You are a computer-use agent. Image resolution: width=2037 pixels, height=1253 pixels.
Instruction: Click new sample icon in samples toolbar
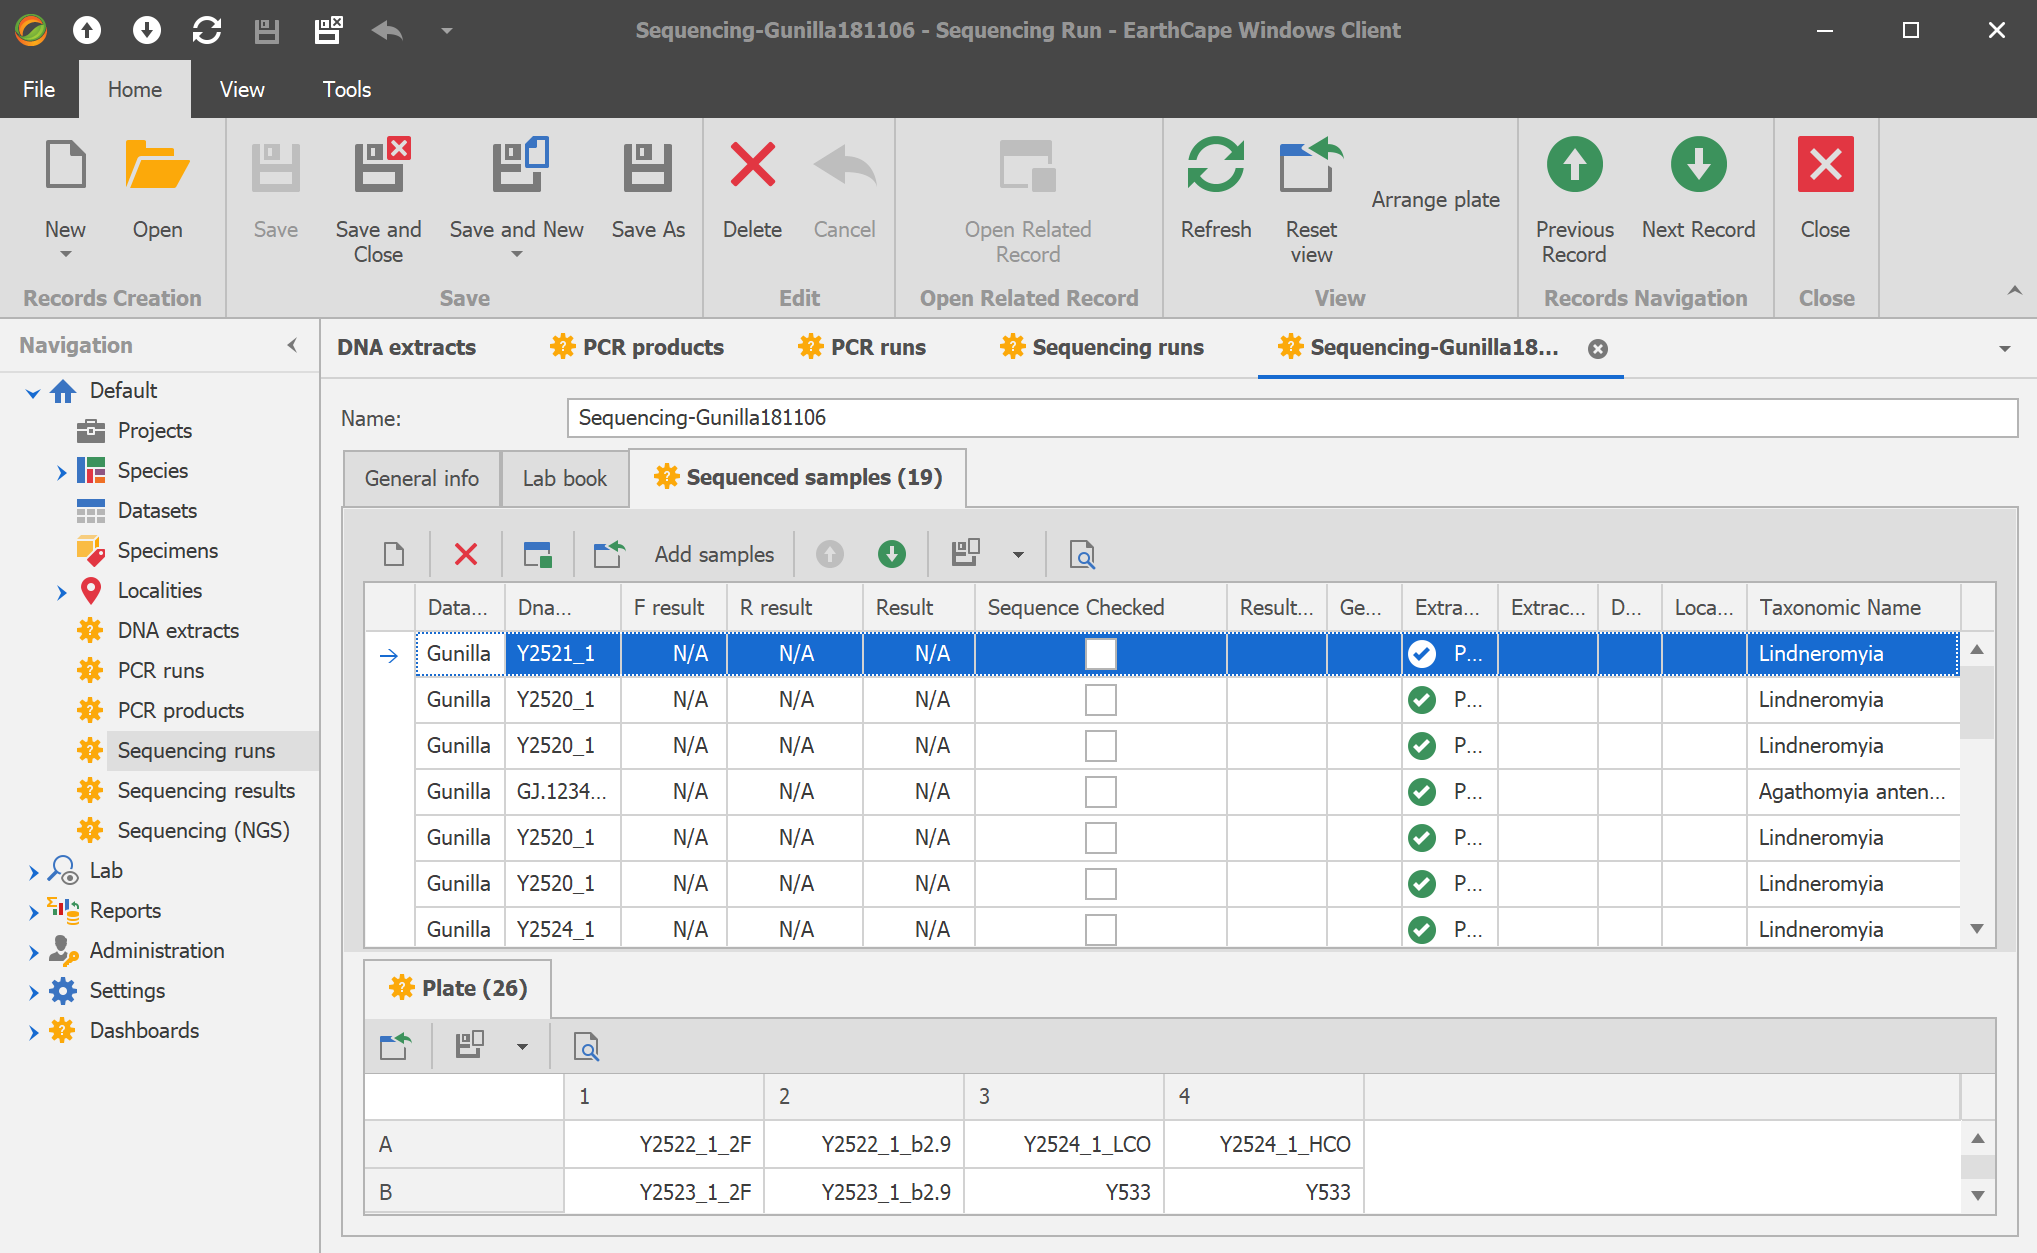point(394,554)
